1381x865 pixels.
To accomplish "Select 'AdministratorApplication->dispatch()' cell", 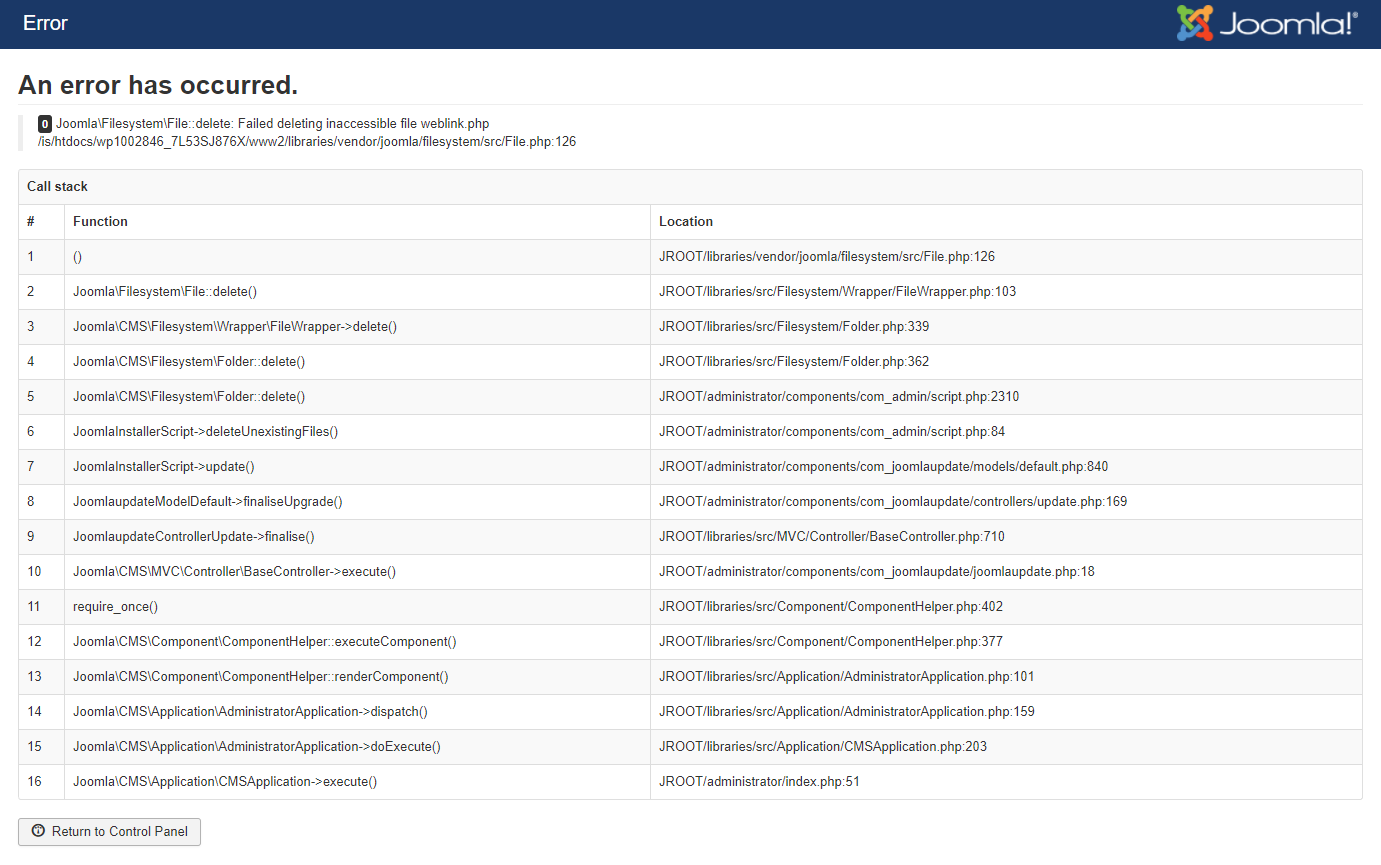I will [357, 712].
